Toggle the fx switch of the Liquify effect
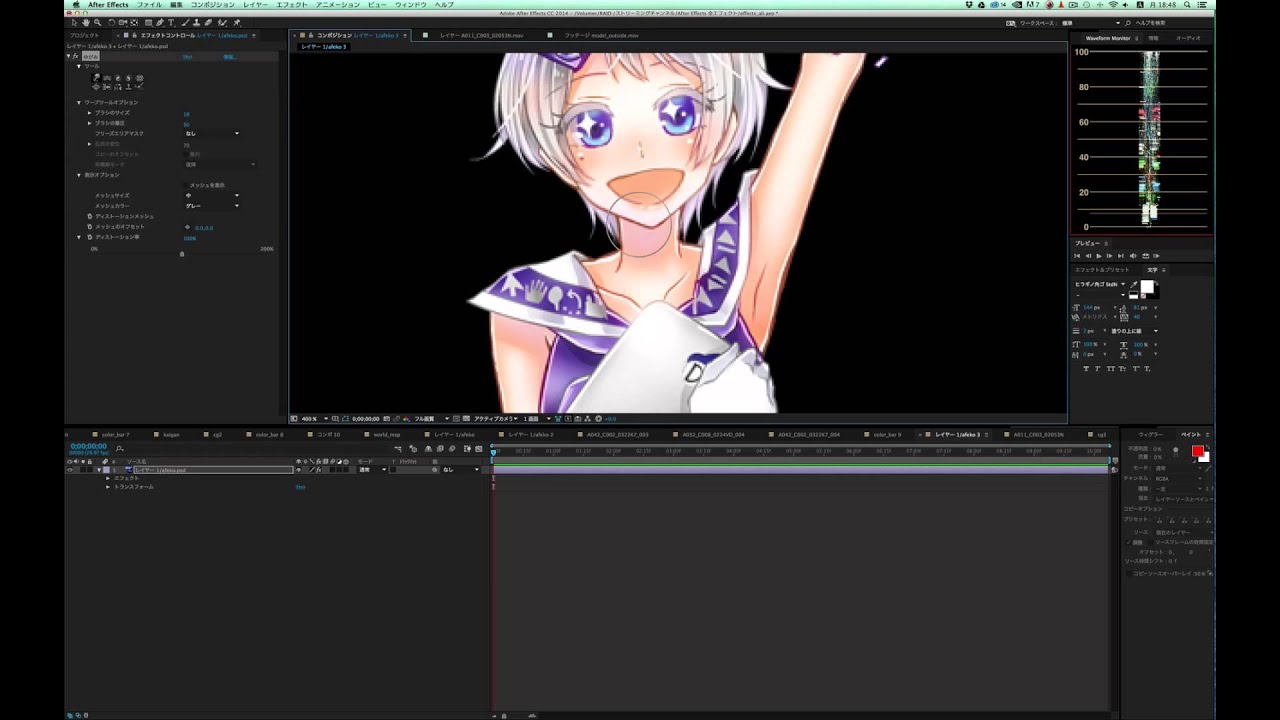The image size is (1280, 720). (x=75, y=56)
